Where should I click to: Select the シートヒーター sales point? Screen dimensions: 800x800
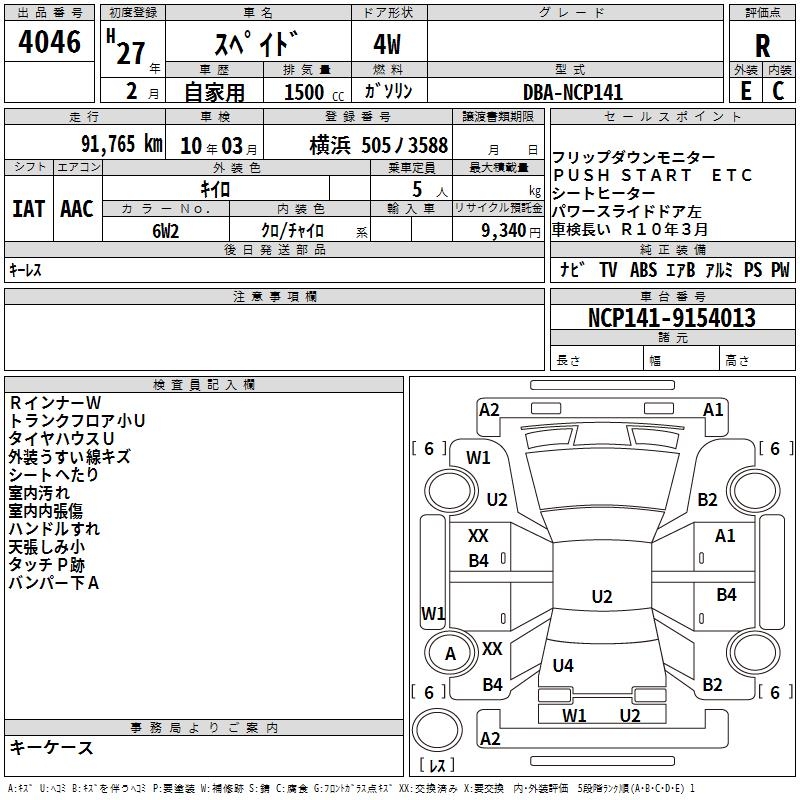coord(604,193)
